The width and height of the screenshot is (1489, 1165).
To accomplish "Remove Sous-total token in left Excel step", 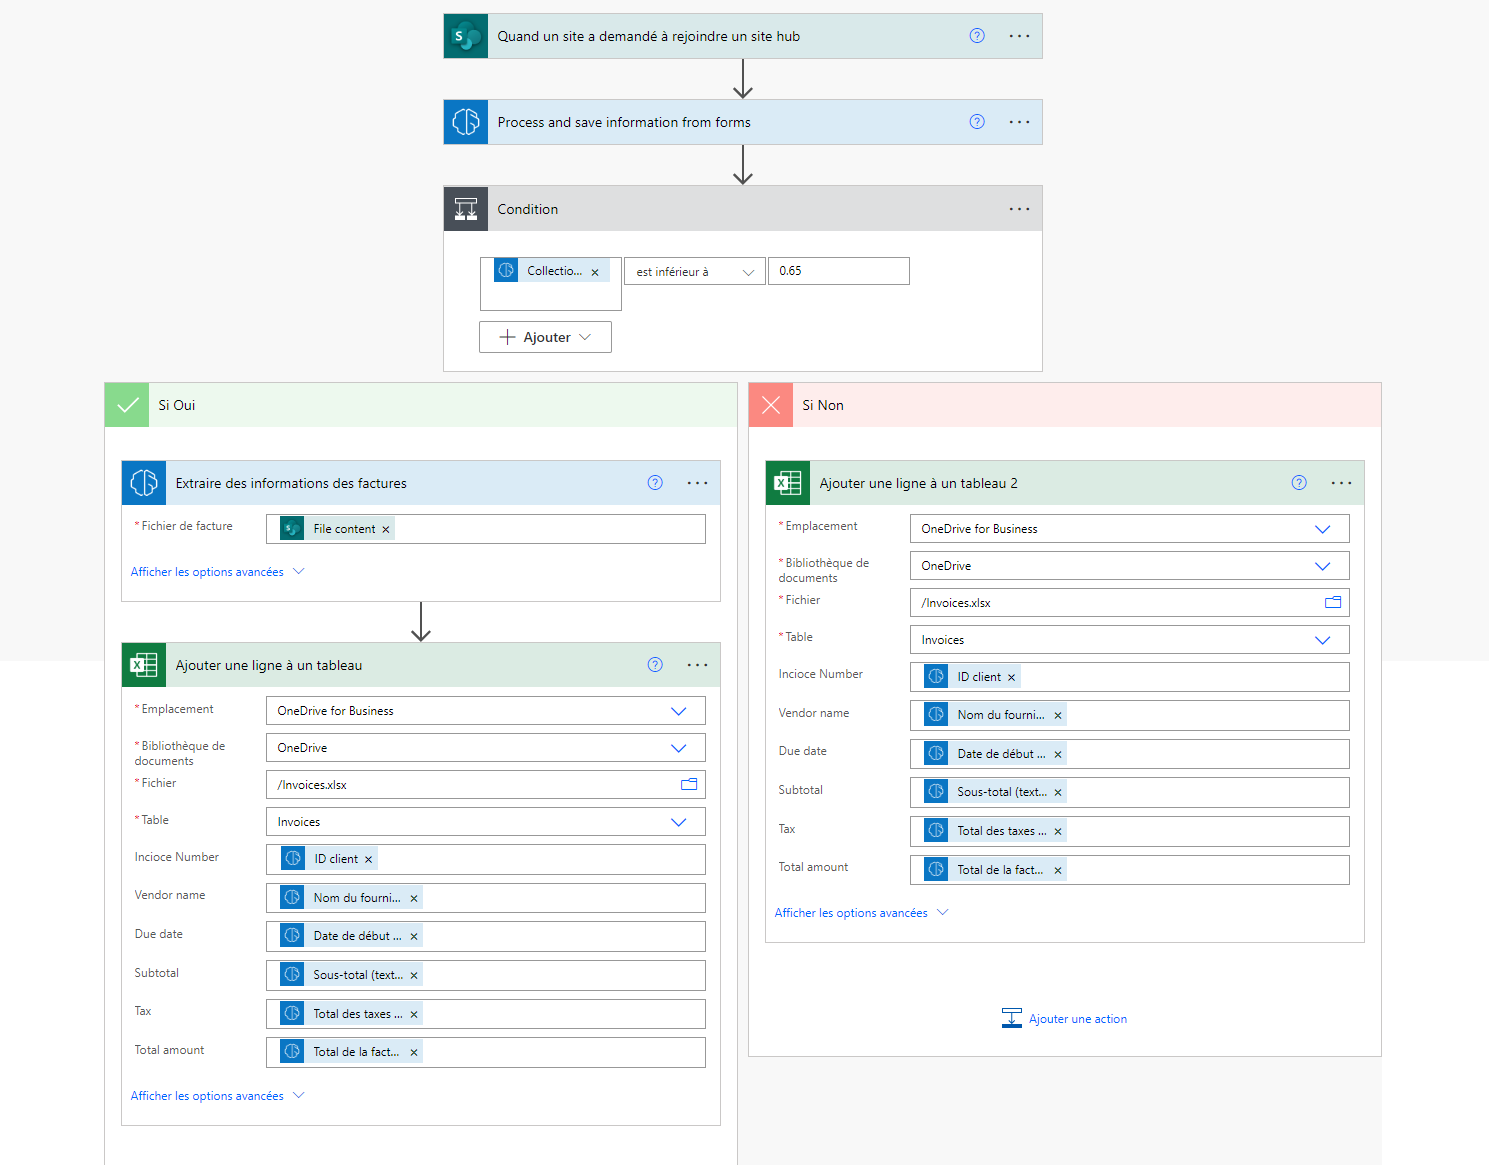I will pyautogui.click(x=414, y=976).
